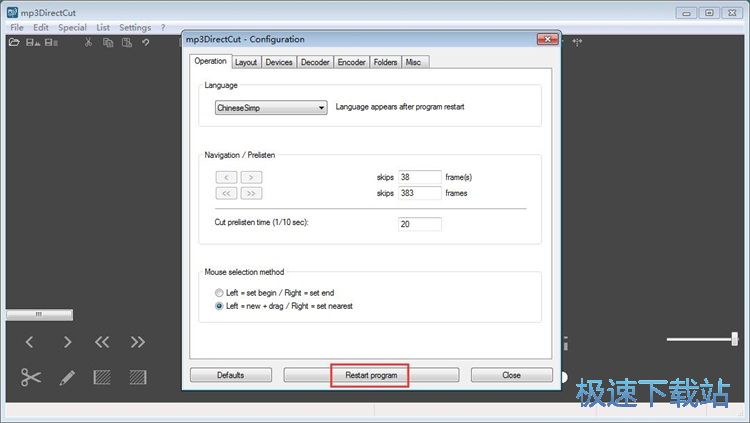Screen dimensions: 750x423
Task: Click the Defaults button
Action: coord(231,375)
